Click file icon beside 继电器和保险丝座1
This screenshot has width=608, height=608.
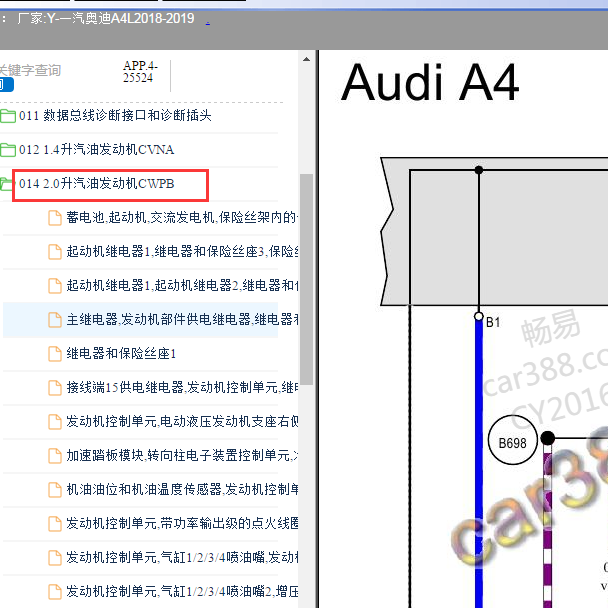55,354
